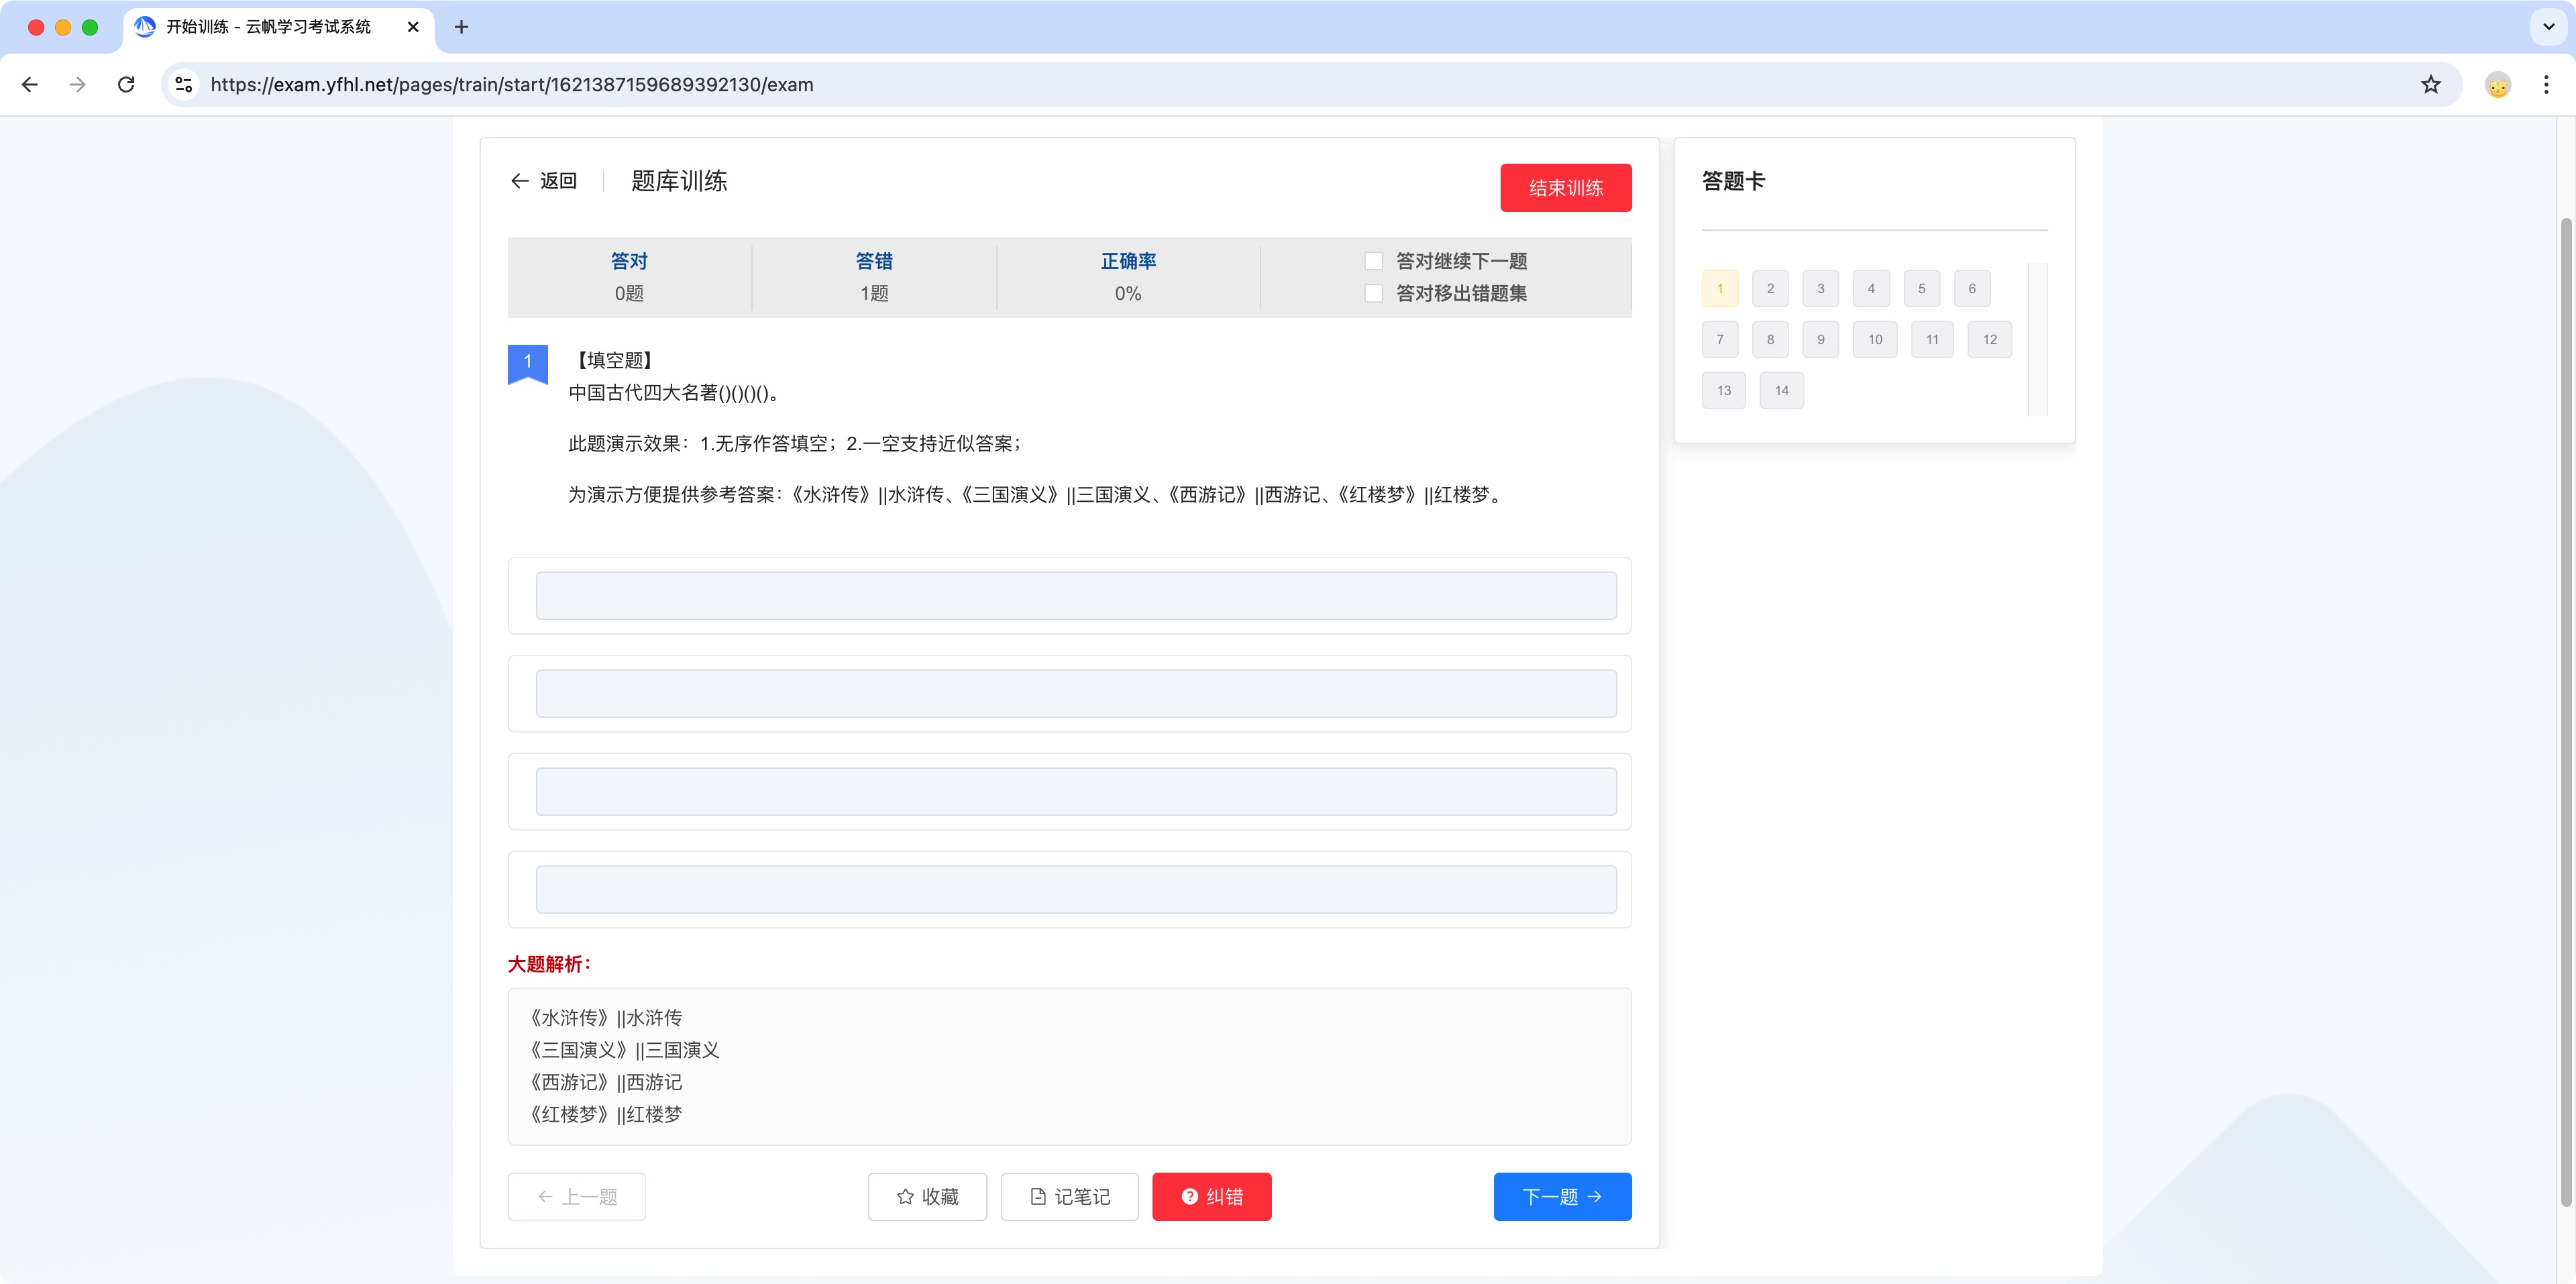Jump to question 3 in answer card
Viewport: 2576px width, 1284px height.
tap(1821, 289)
